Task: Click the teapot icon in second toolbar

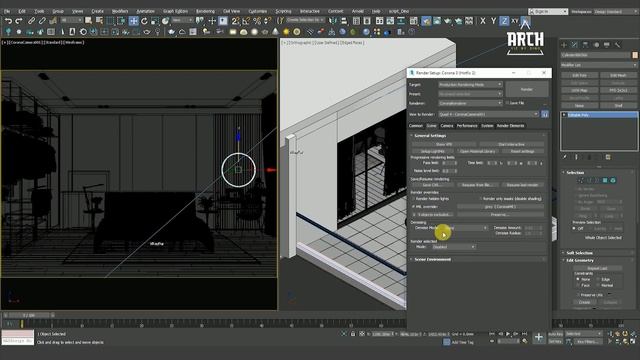Action: coord(171,31)
